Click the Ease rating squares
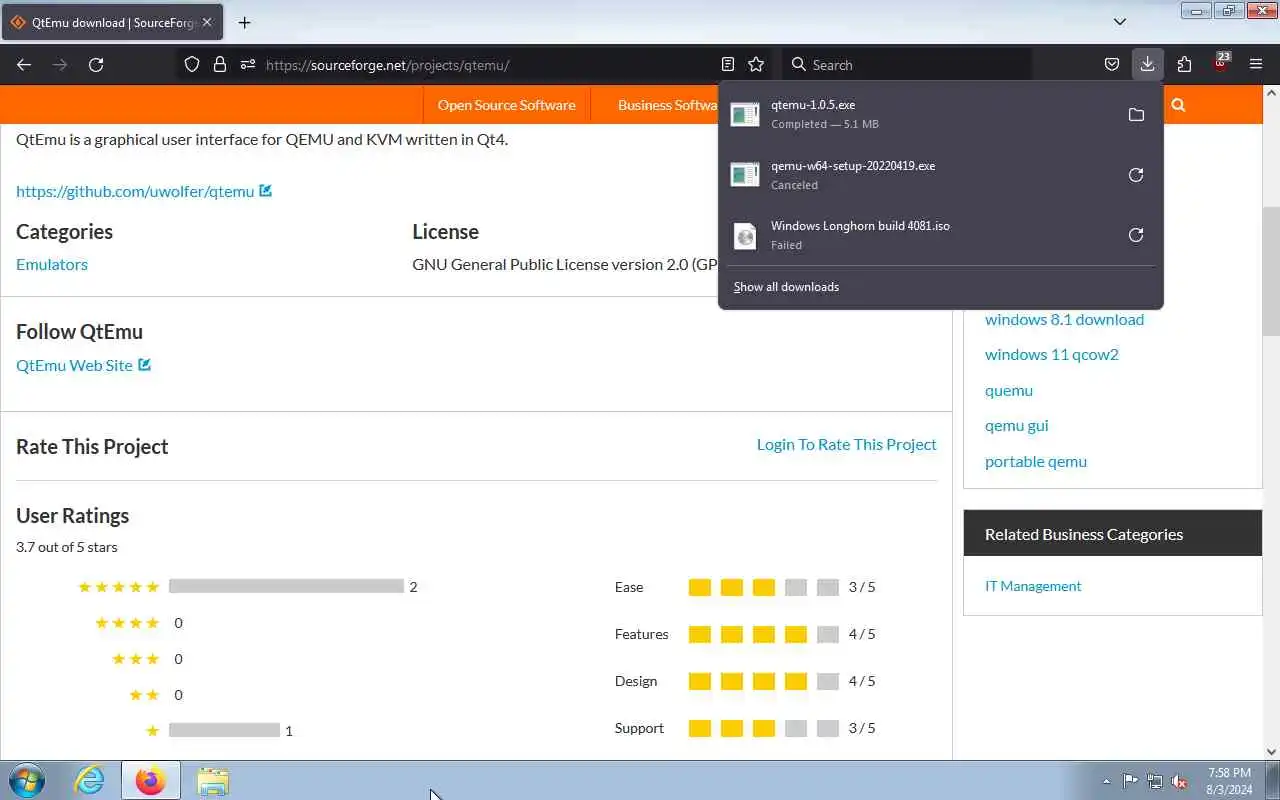This screenshot has width=1280, height=800. click(x=763, y=587)
